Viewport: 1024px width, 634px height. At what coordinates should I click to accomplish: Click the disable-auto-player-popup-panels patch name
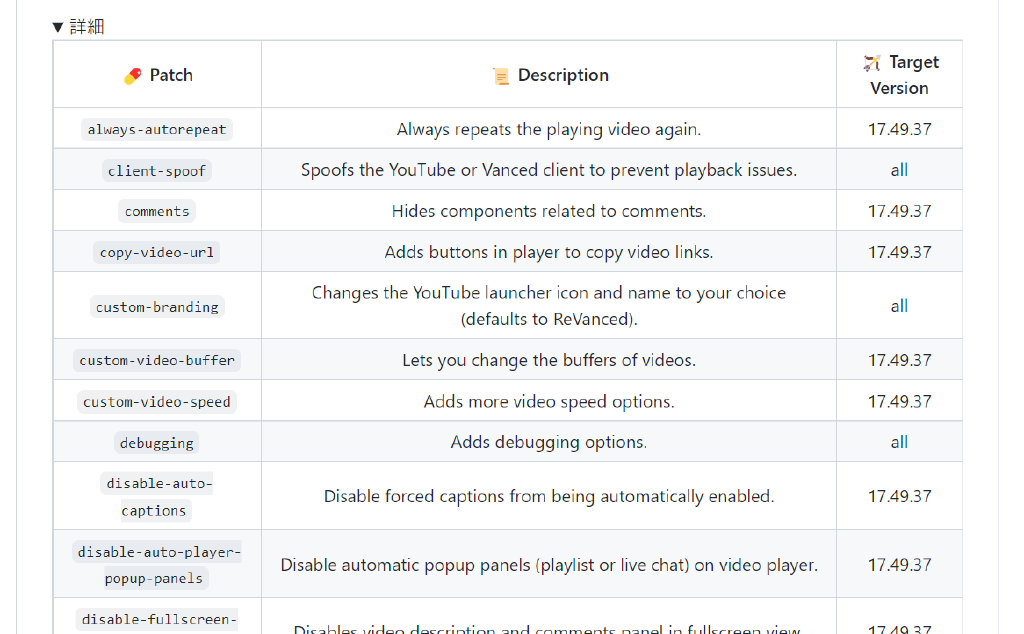(x=157, y=565)
